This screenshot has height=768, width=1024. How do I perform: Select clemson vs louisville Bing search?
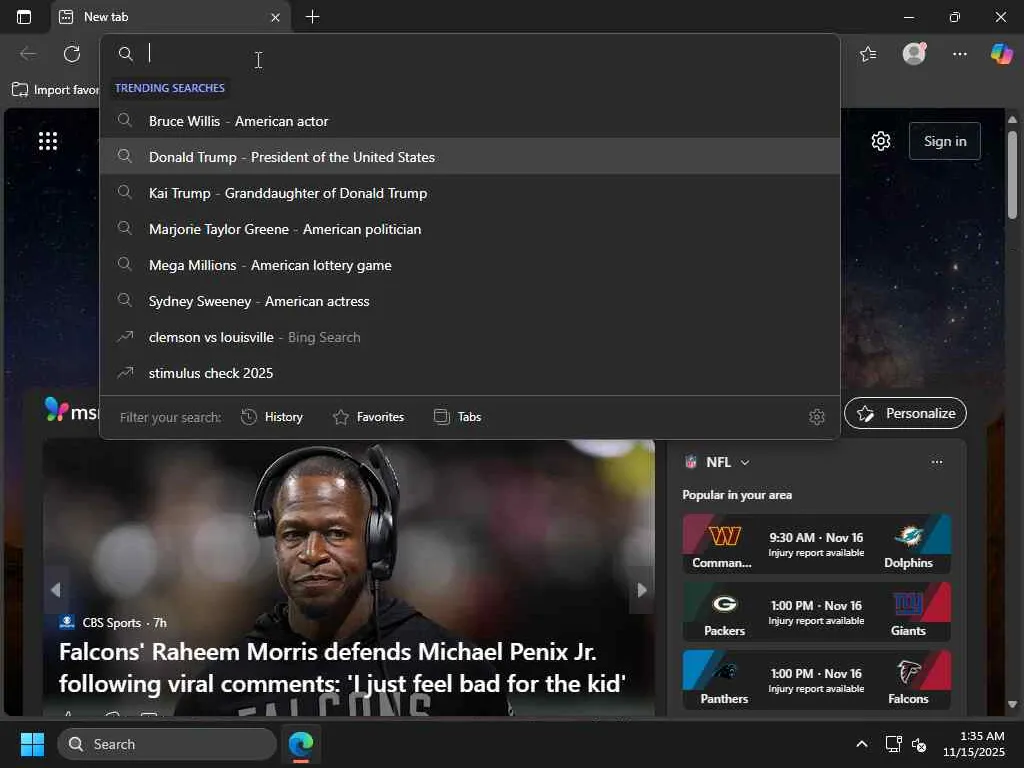[x=470, y=336]
